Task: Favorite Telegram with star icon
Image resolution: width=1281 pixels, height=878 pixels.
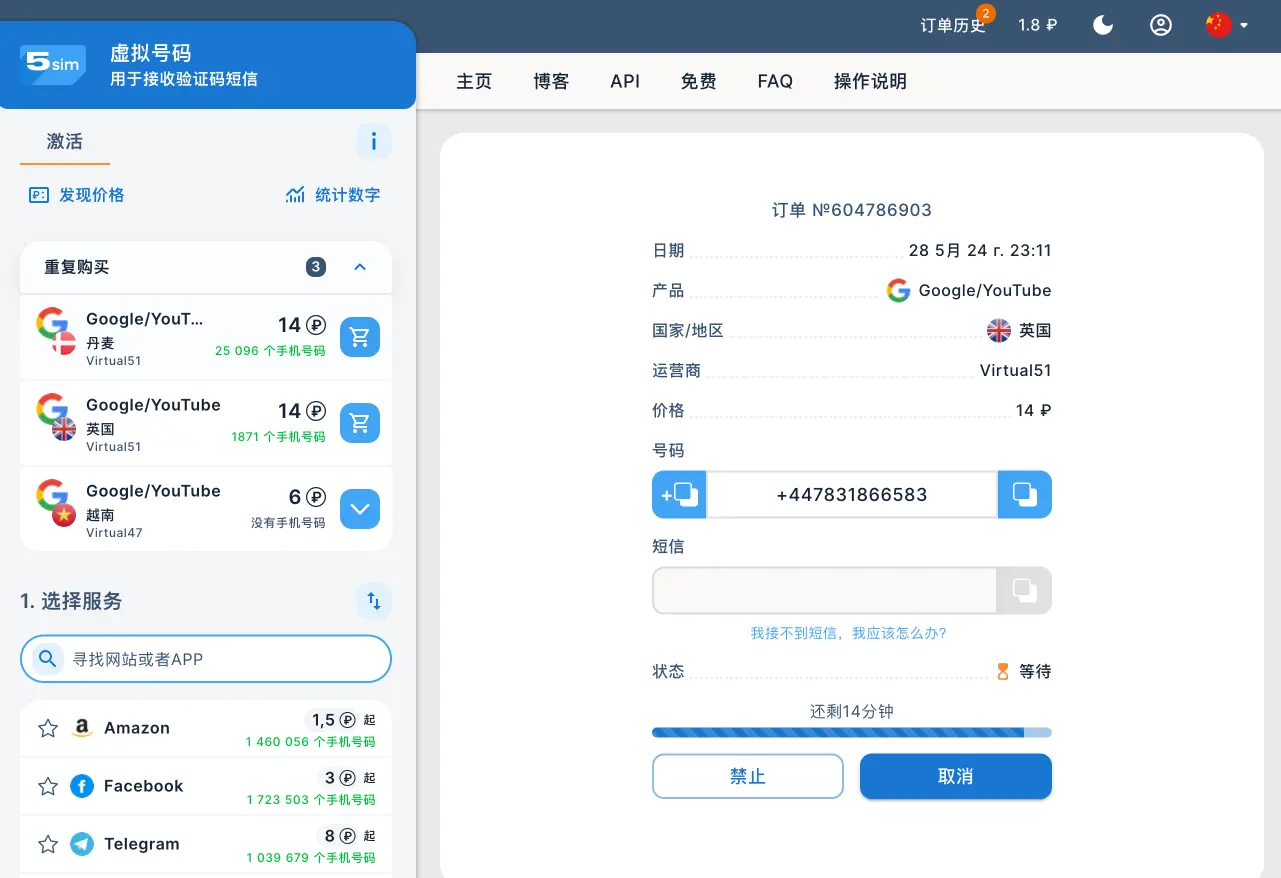Action: pos(48,844)
